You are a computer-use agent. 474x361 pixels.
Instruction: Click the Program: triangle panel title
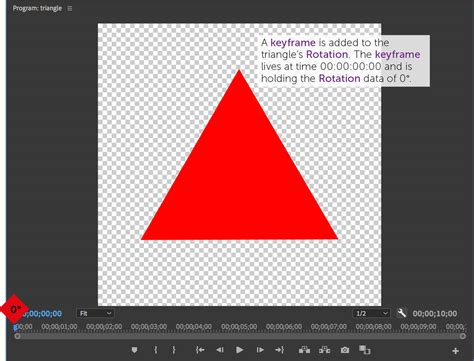click(37, 8)
